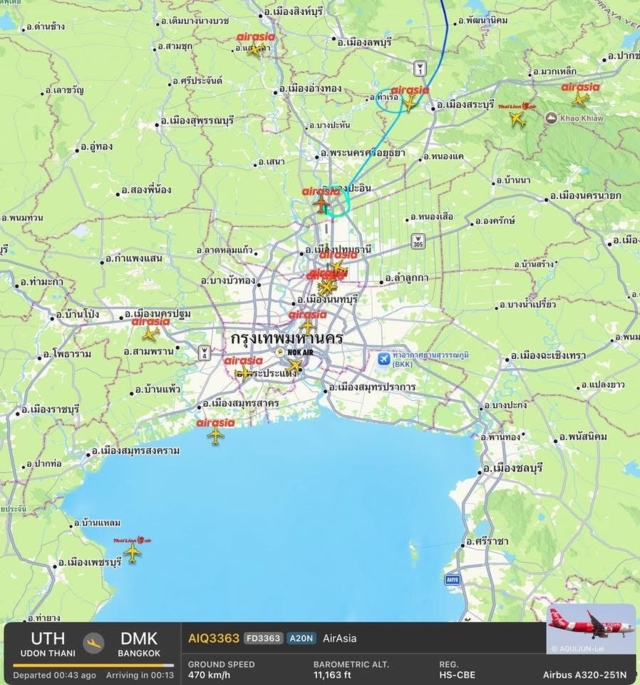
Task: Click the flight progress bar
Action: [93, 665]
